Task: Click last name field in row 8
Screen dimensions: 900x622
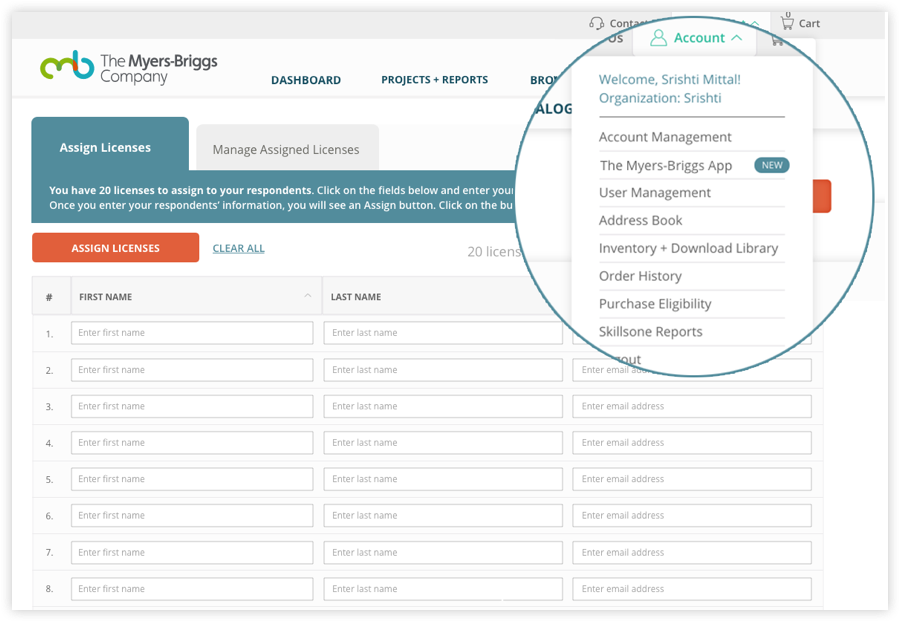Action: click(443, 589)
